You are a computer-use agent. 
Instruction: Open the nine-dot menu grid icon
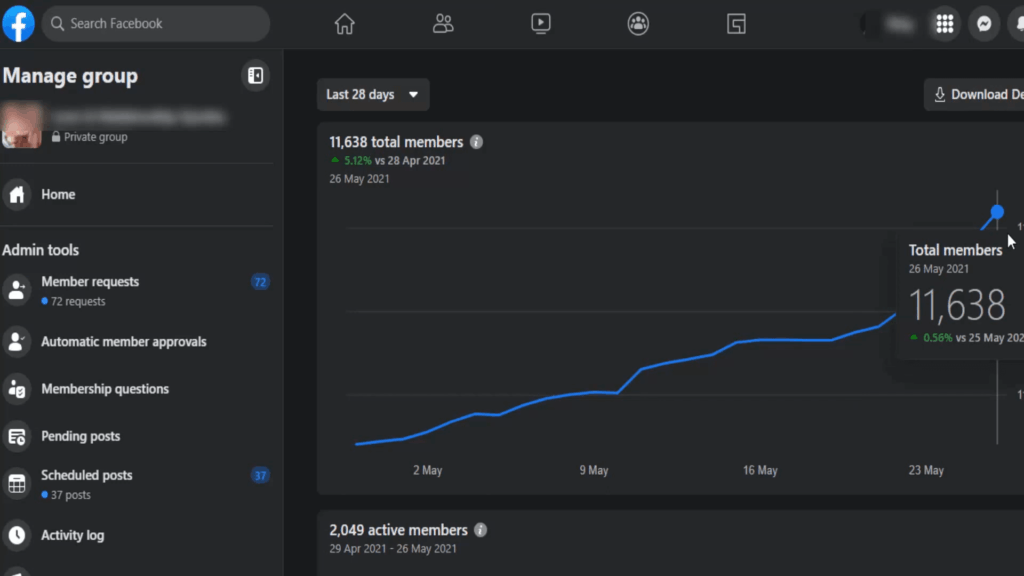944,24
